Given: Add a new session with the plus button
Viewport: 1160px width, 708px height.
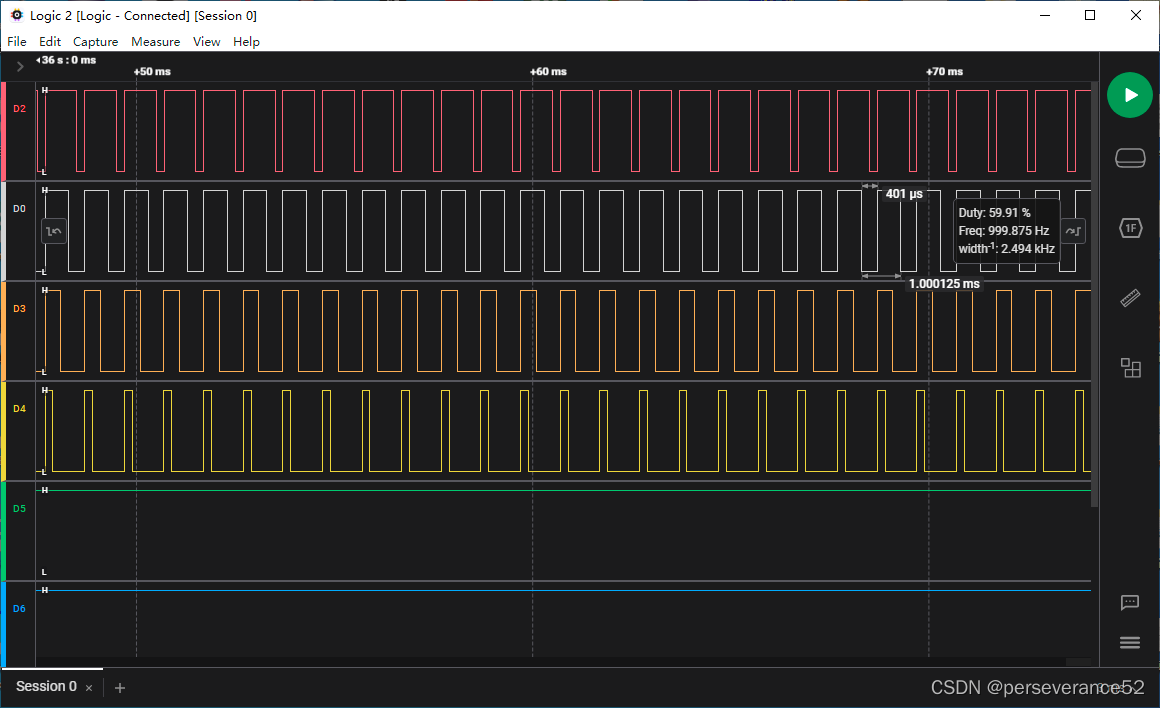Looking at the screenshot, I should 119,688.
